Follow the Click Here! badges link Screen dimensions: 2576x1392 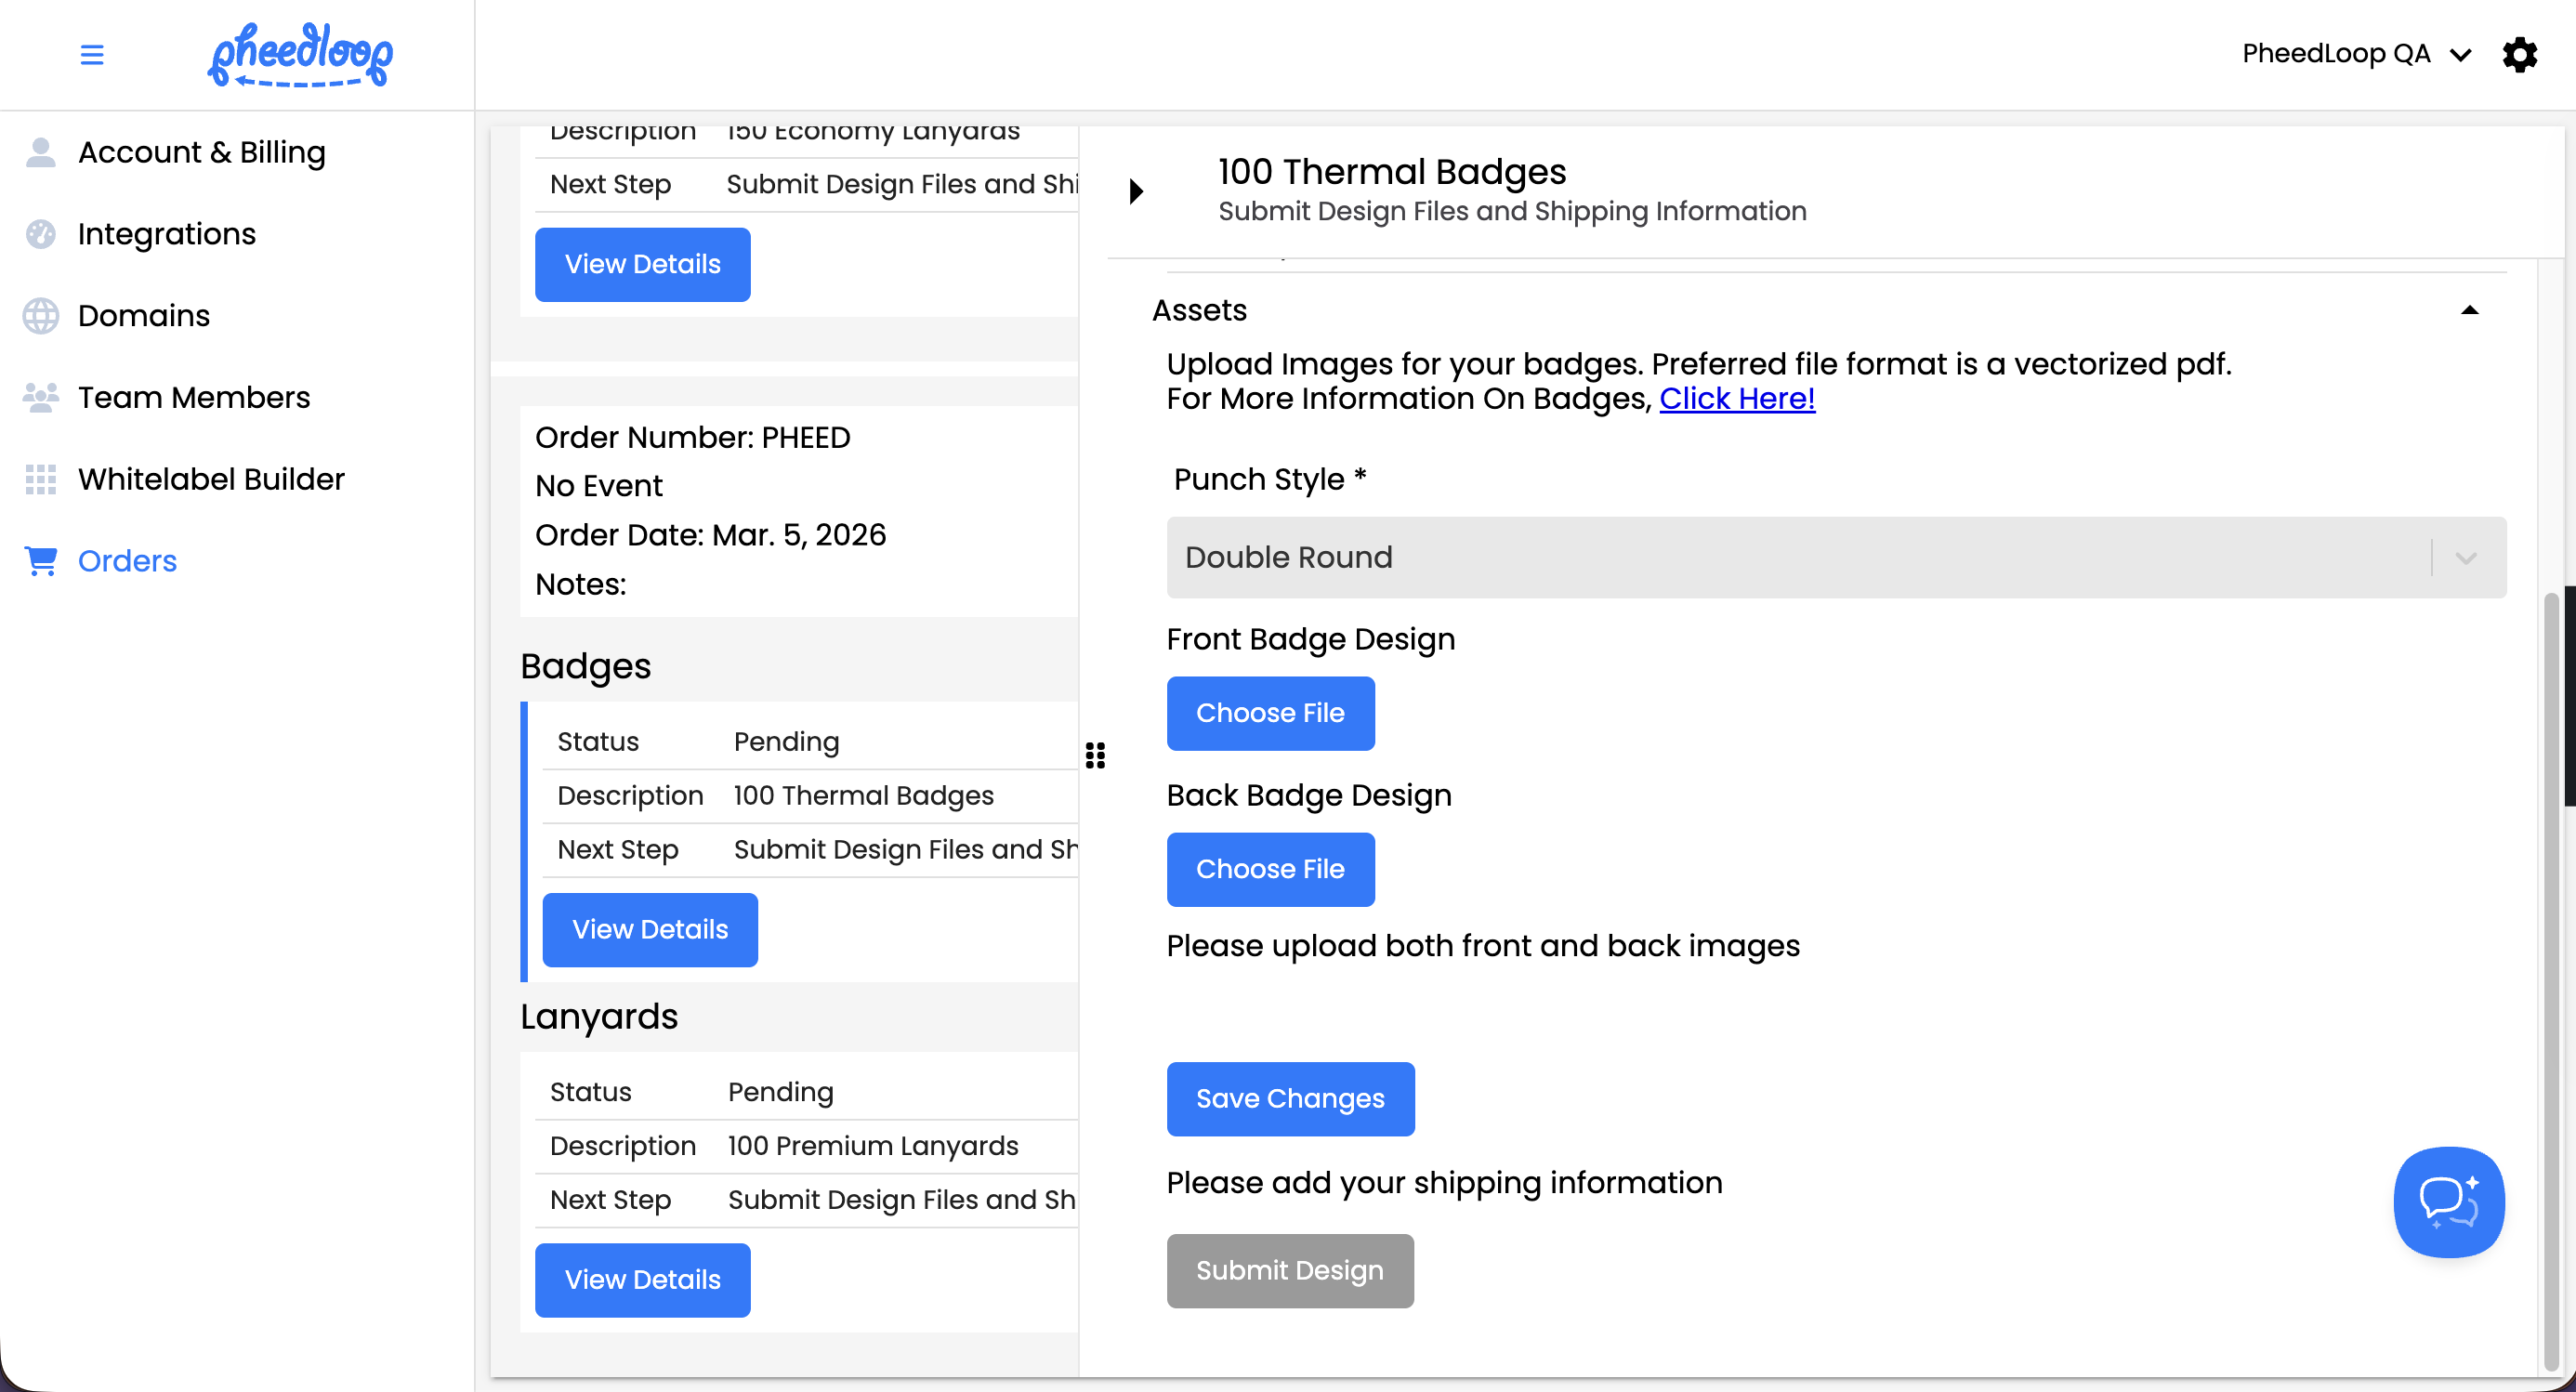point(1736,399)
